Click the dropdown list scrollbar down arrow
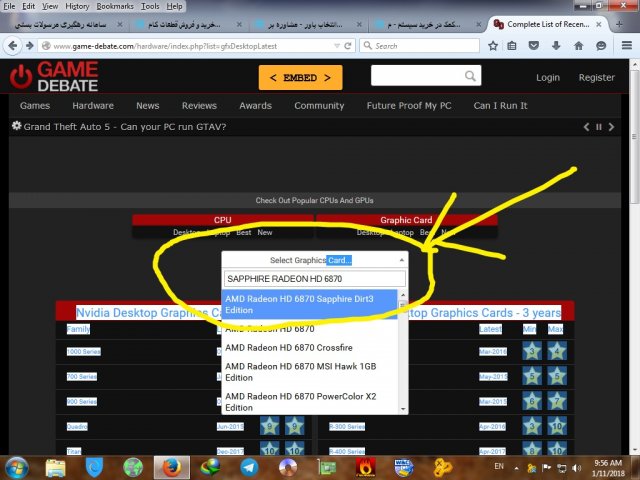Screen dimensions: 640x480 point(404,409)
